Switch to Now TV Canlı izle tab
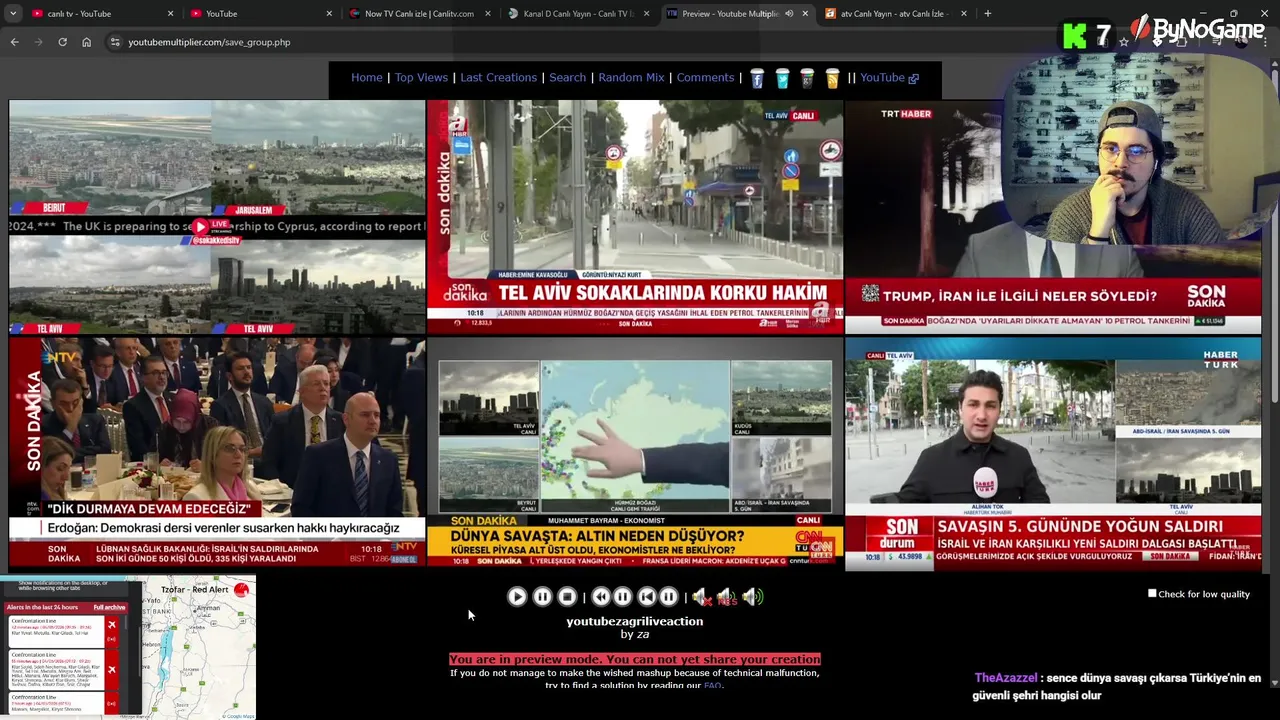The width and height of the screenshot is (1280, 720). coord(420,14)
